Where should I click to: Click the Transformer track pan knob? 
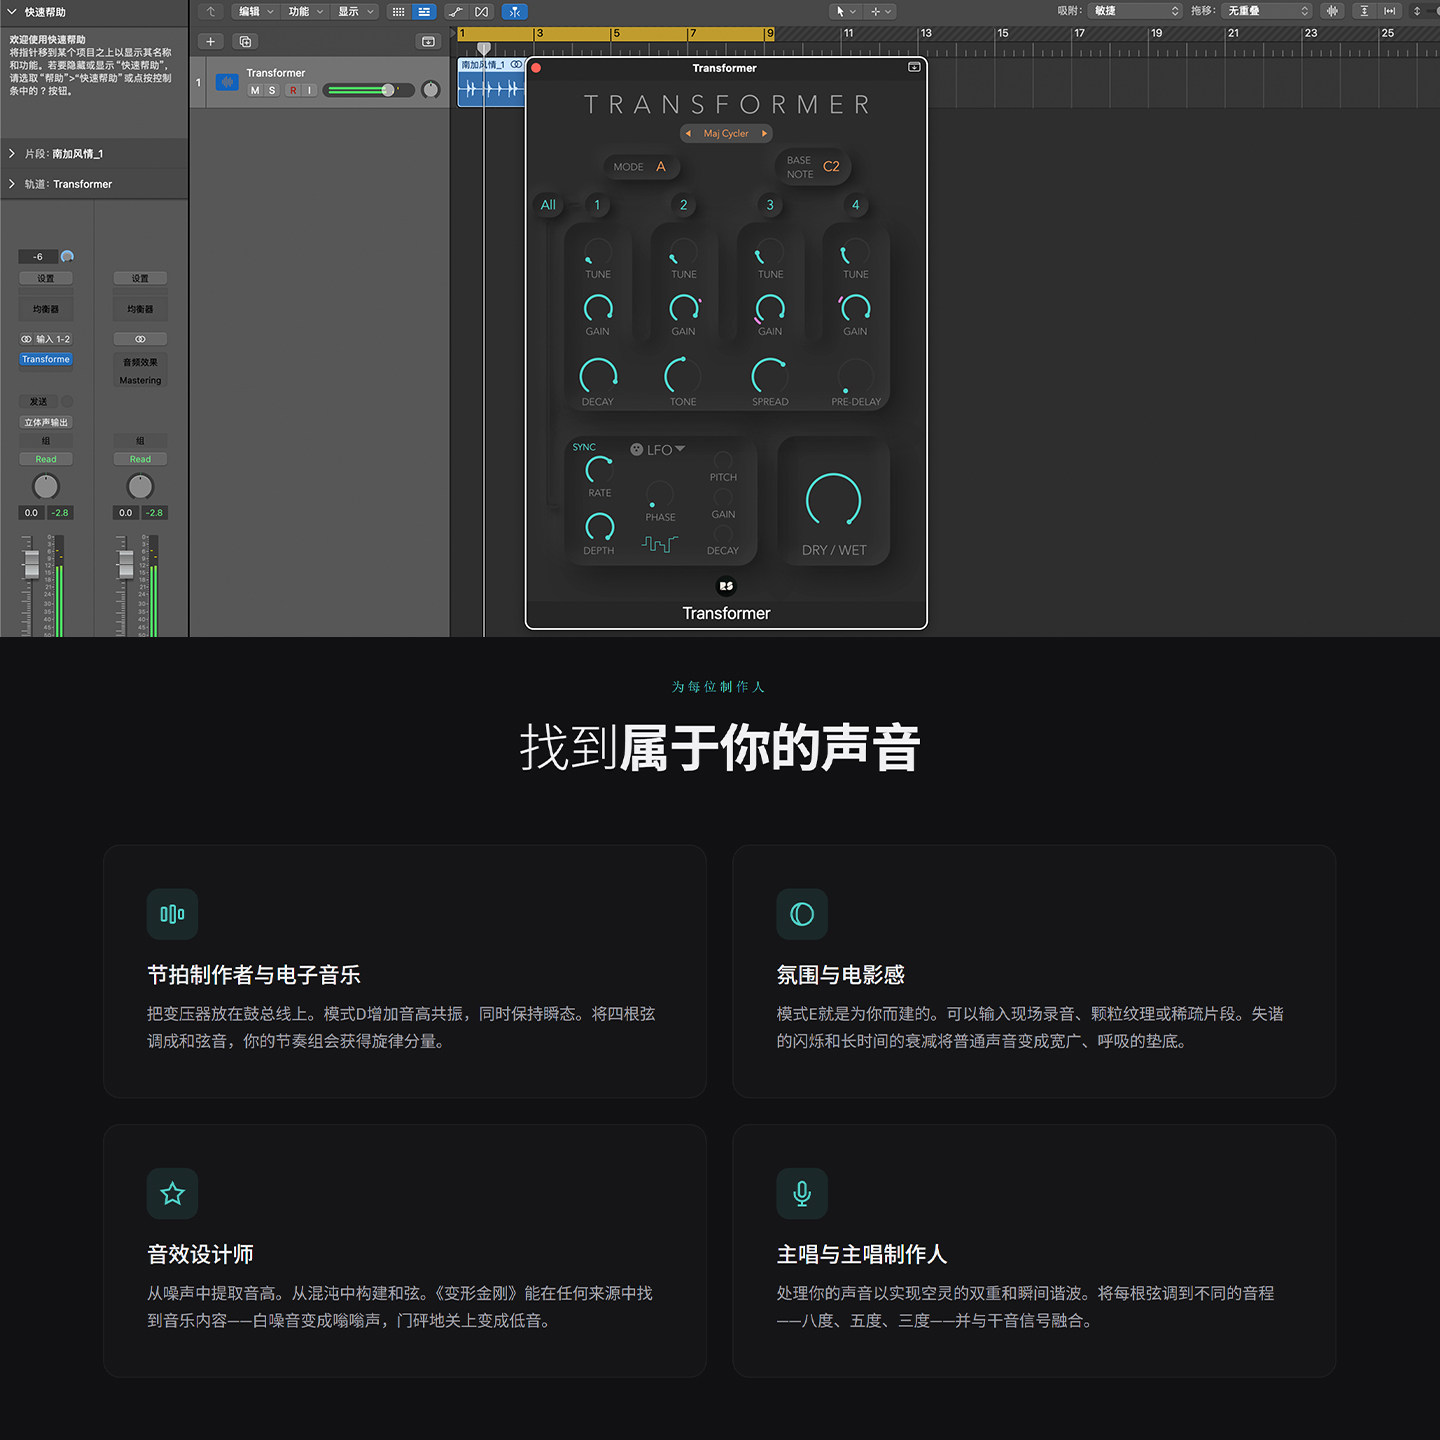pos(431,90)
